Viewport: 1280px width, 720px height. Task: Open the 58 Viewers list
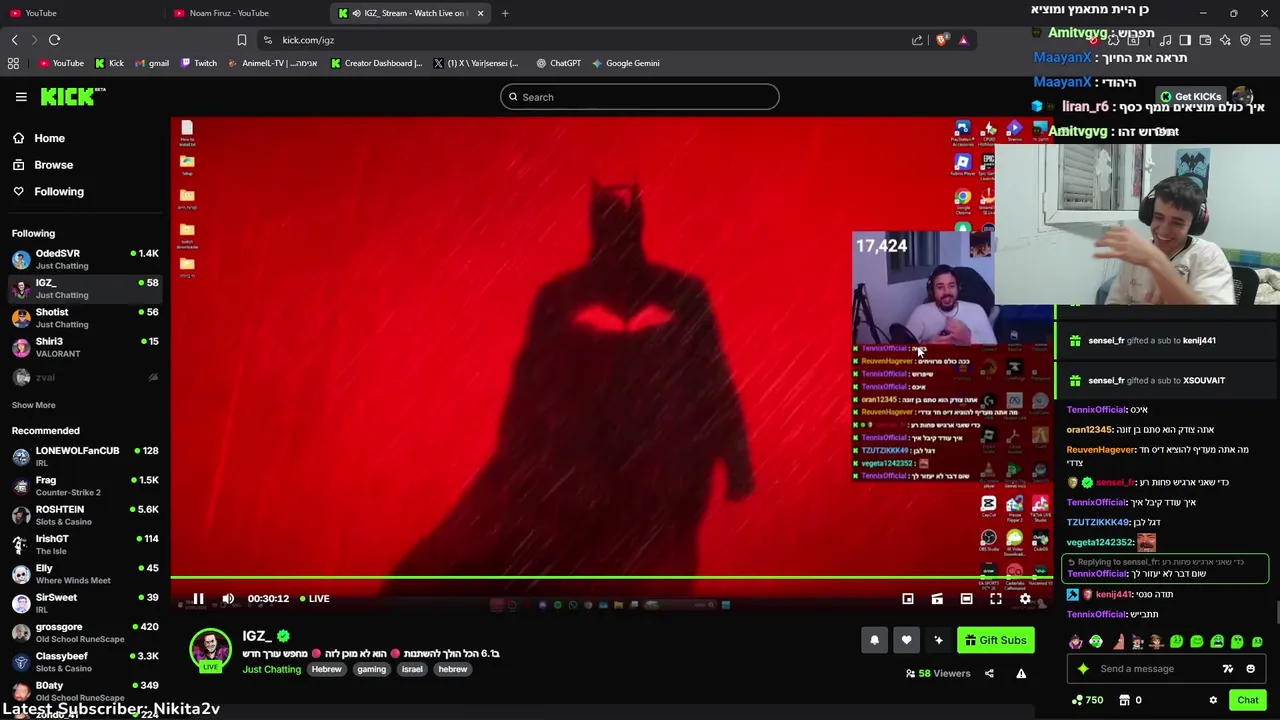pyautogui.click(x=938, y=673)
